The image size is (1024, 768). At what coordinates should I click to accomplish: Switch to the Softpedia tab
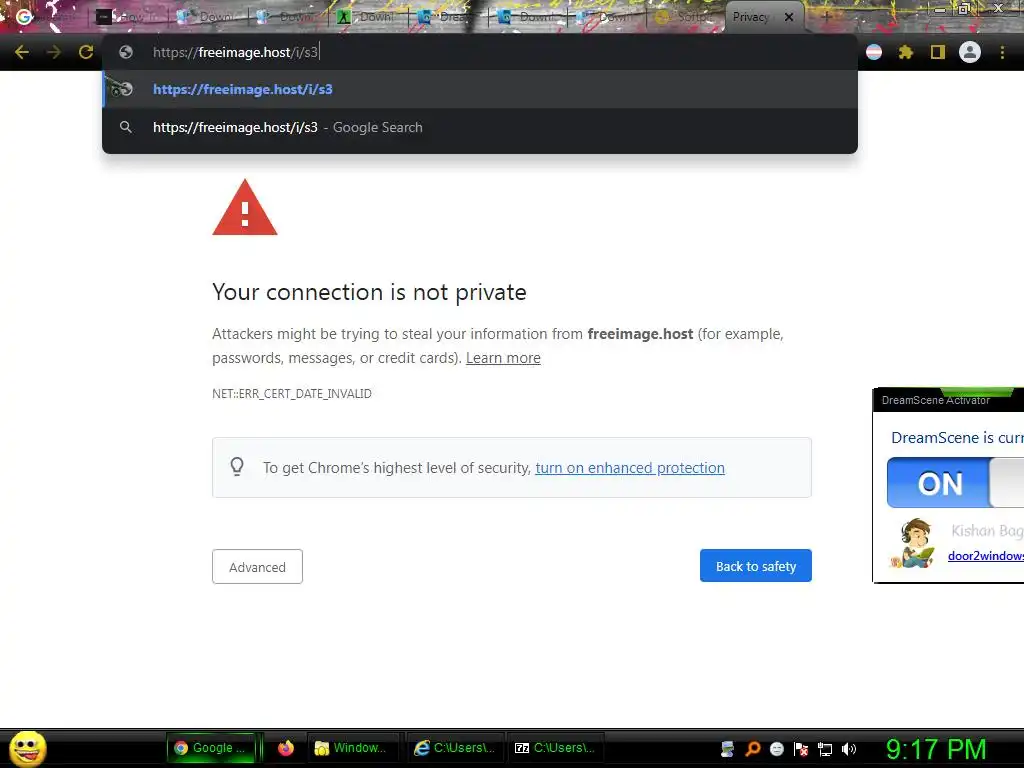pyautogui.click(x=686, y=17)
